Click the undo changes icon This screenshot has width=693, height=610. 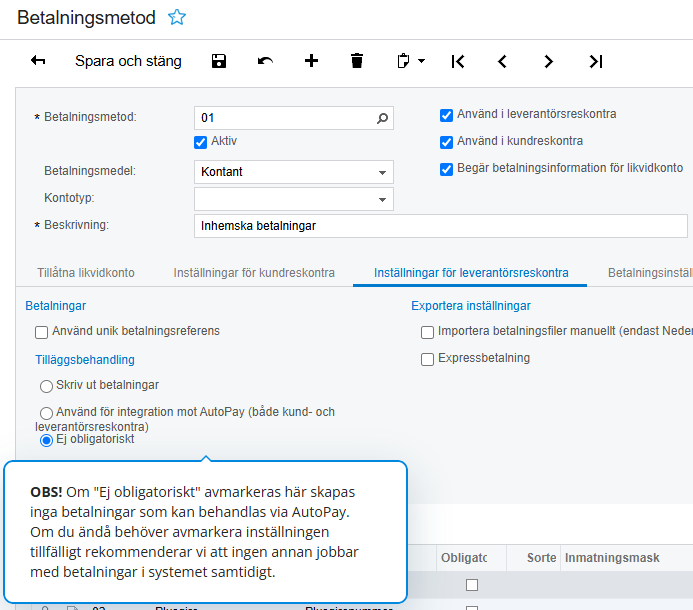(265, 61)
